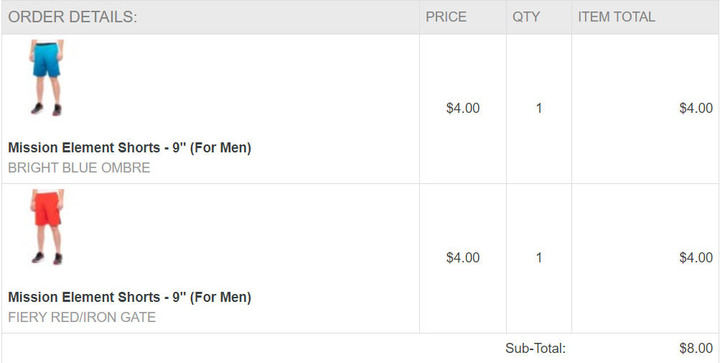Select the BRIGHT BLUE OMBRE color label

[x=79, y=168]
